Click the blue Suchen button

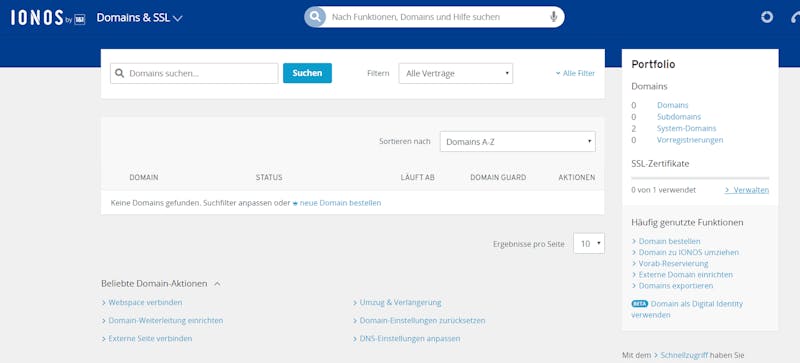click(x=307, y=73)
